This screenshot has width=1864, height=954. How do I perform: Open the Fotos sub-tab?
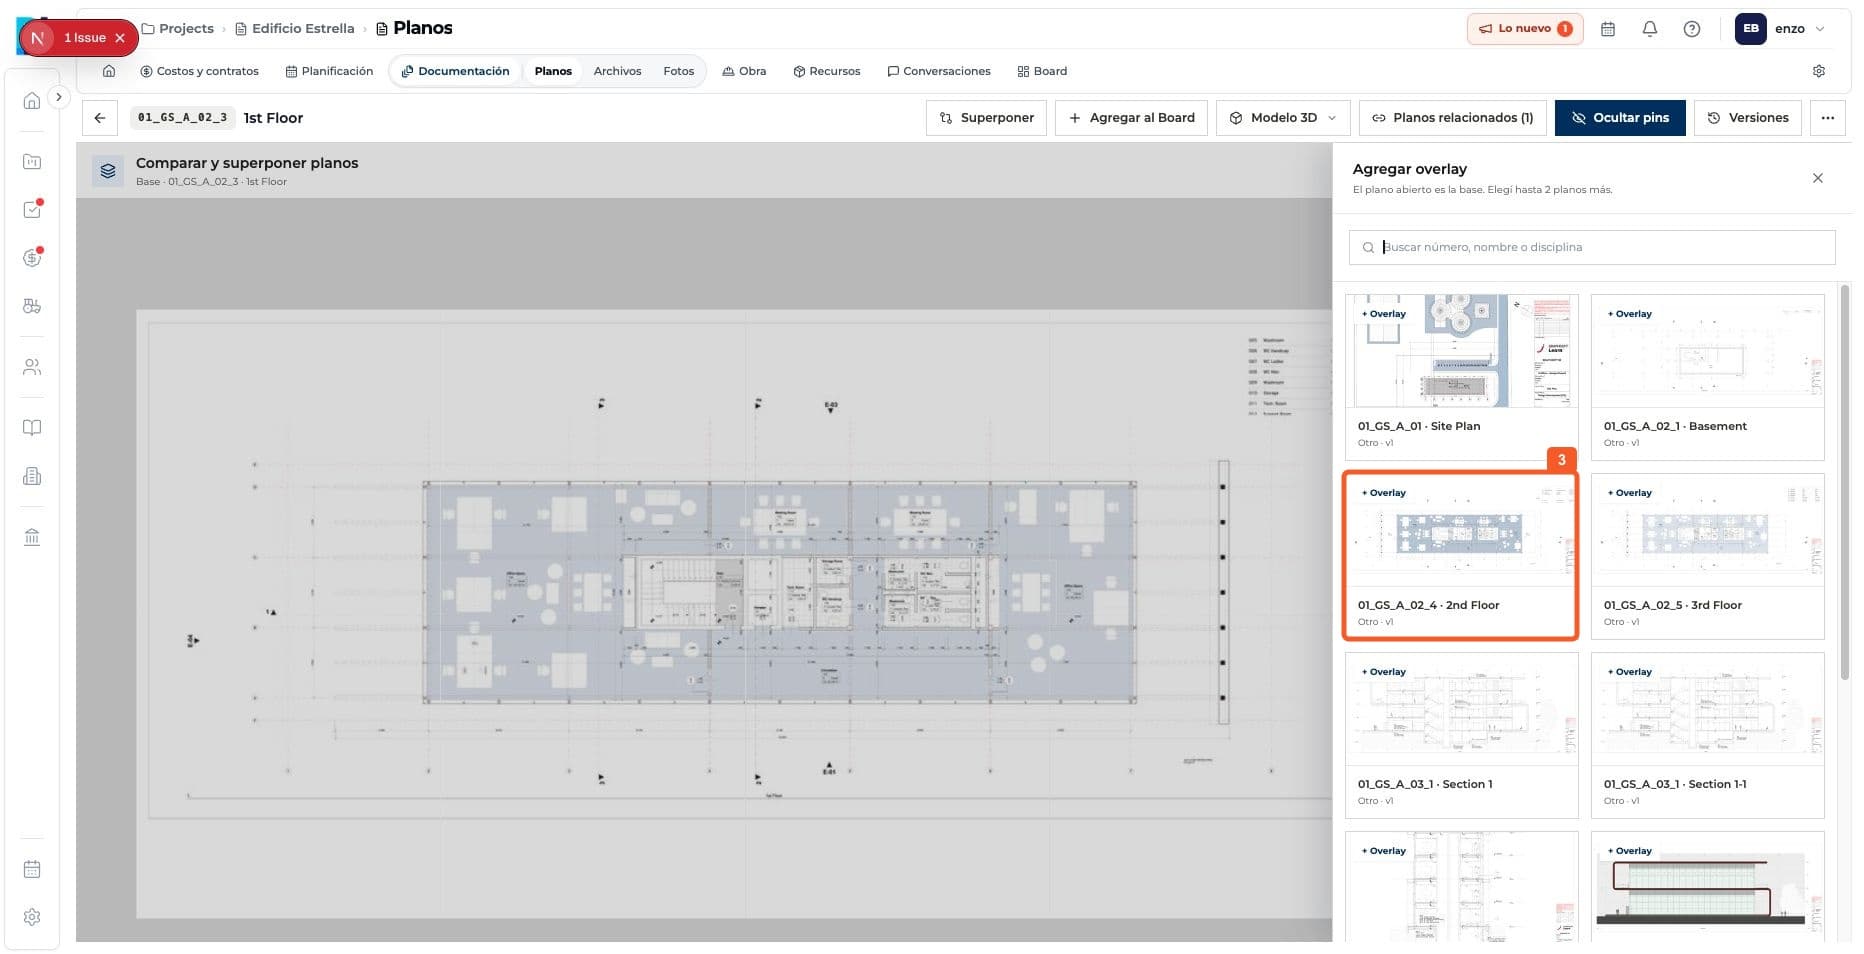click(678, 71)
